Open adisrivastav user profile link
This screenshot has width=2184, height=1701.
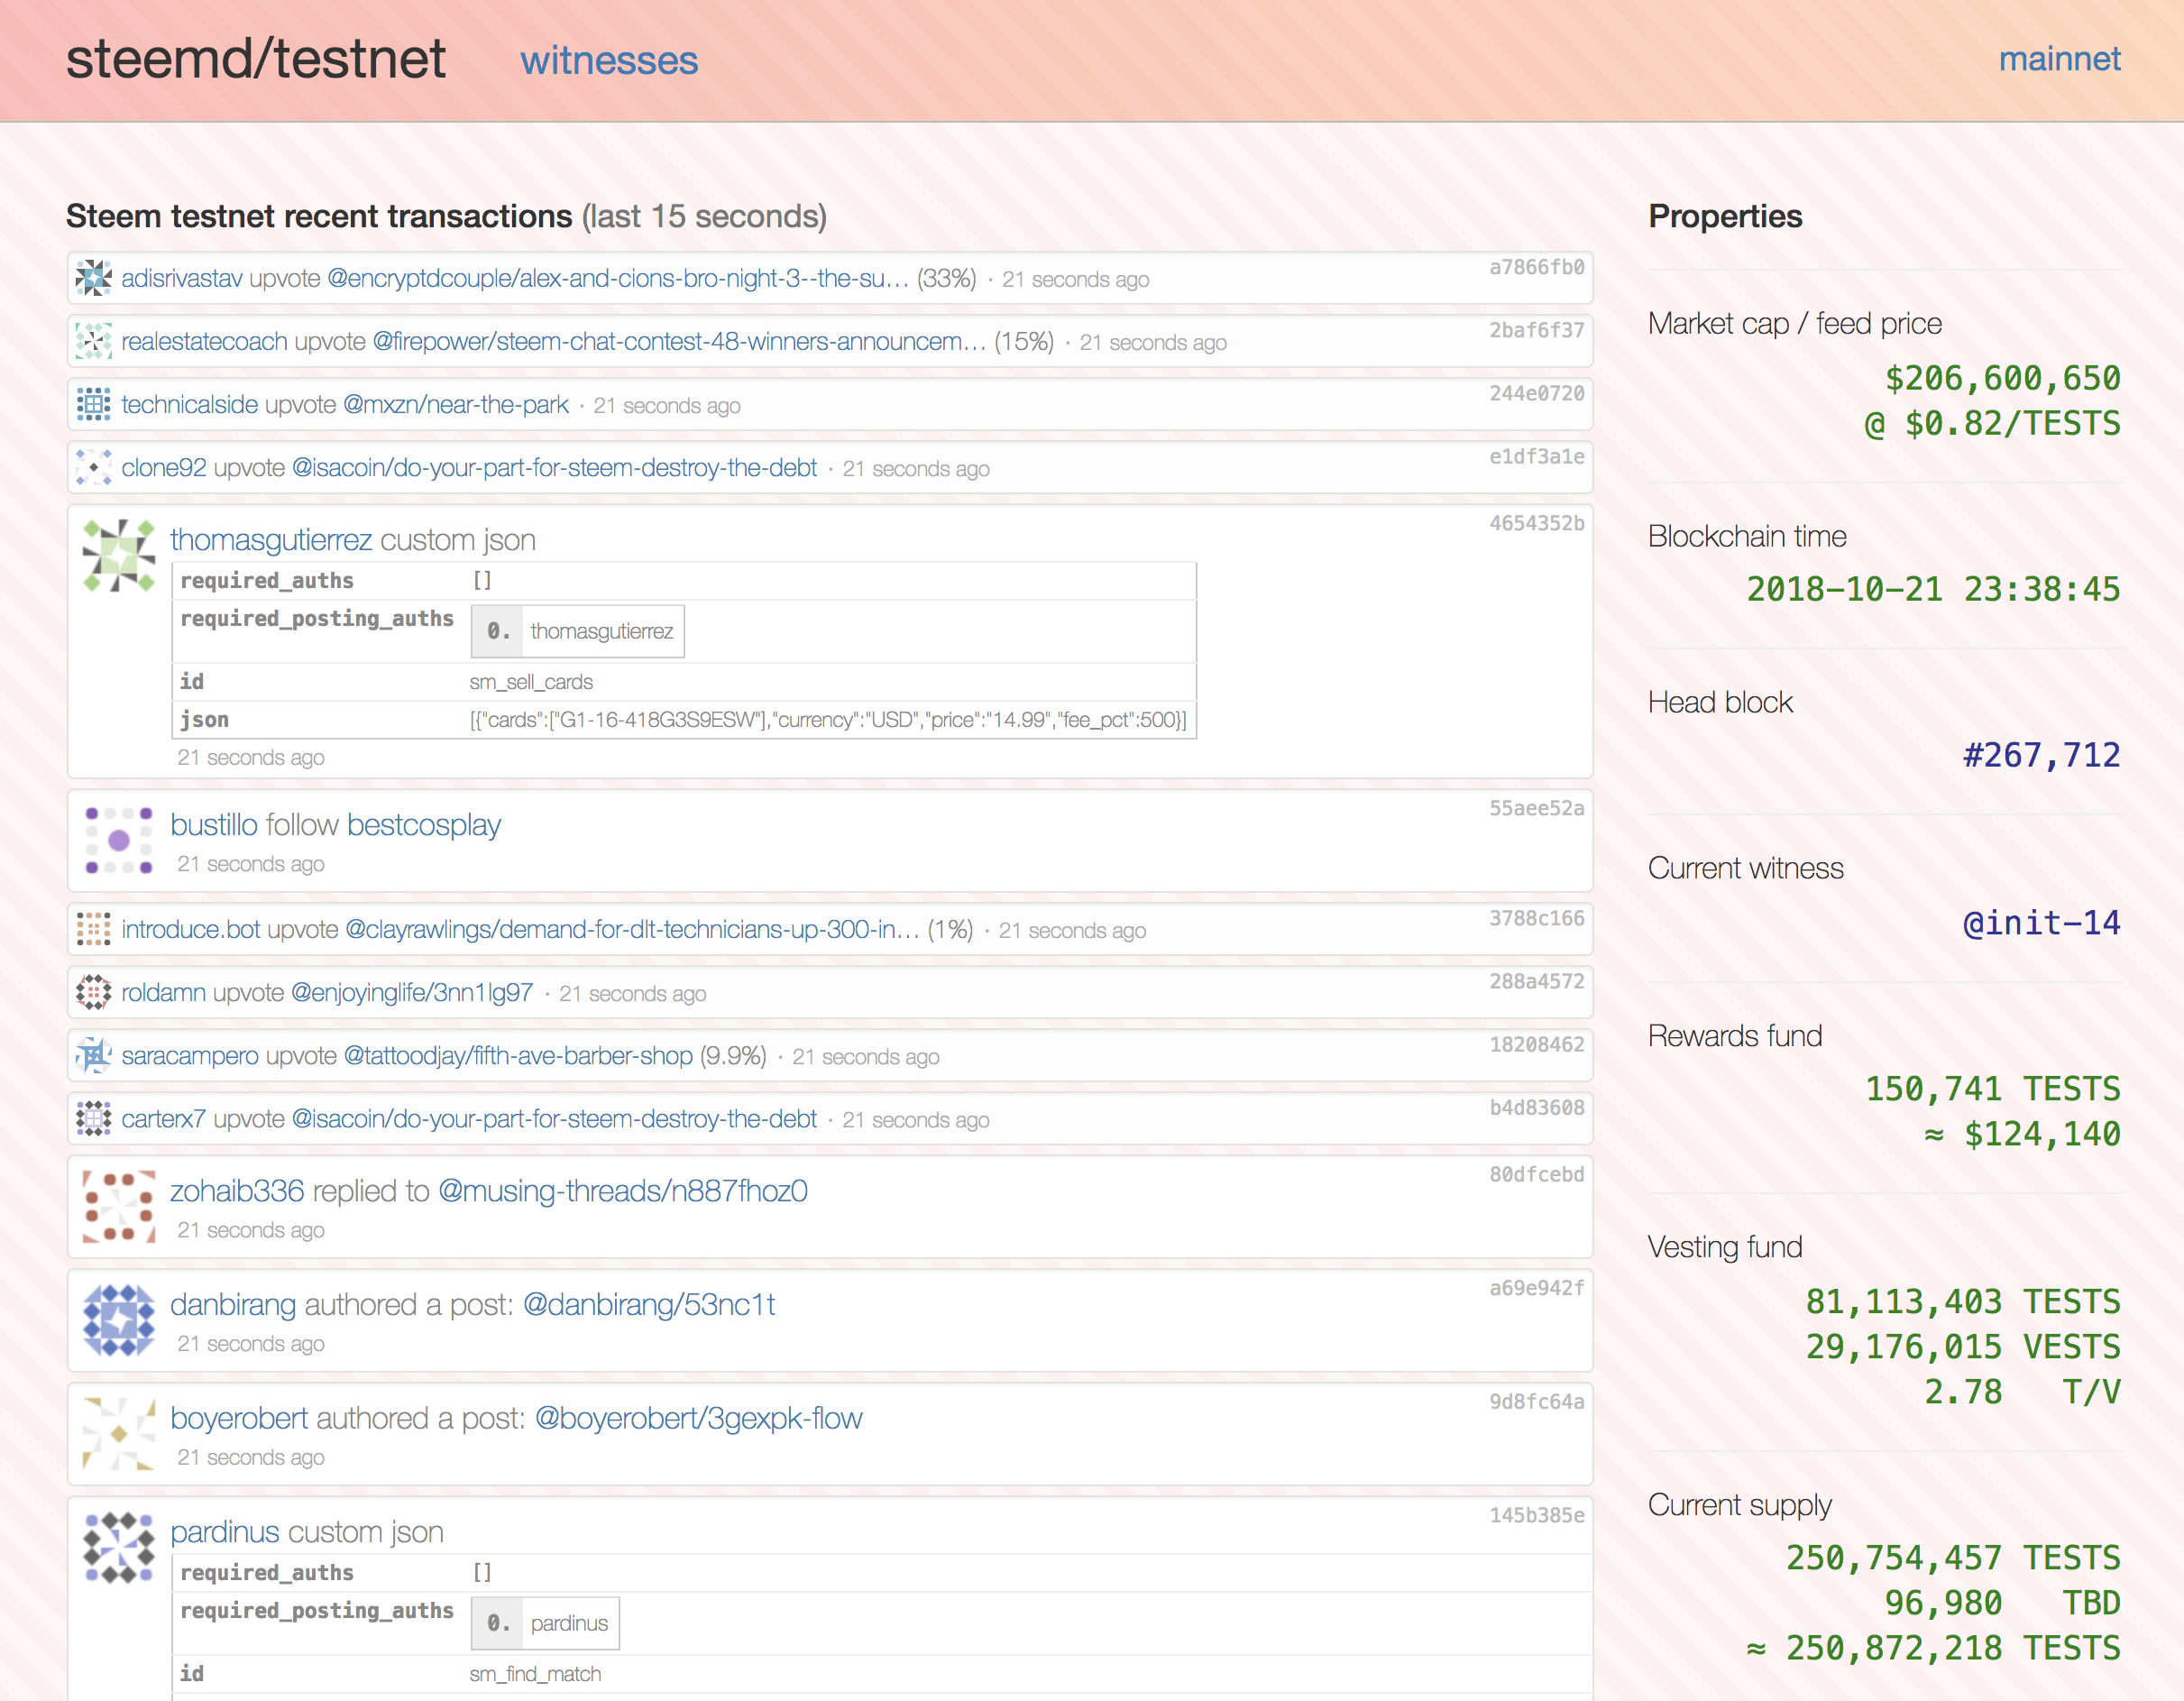pos(182,278)
